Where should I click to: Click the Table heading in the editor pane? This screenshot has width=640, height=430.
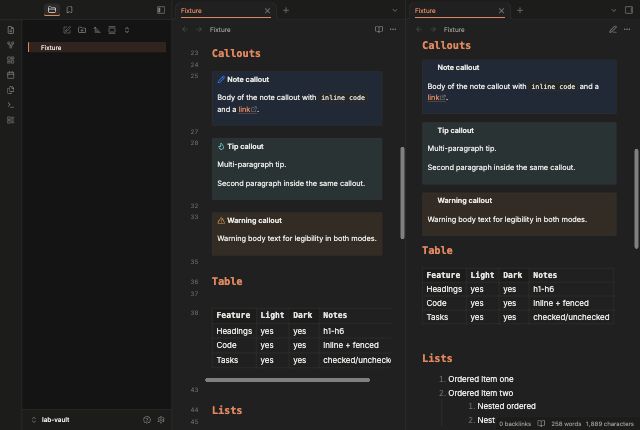click(x=227, y=281)
